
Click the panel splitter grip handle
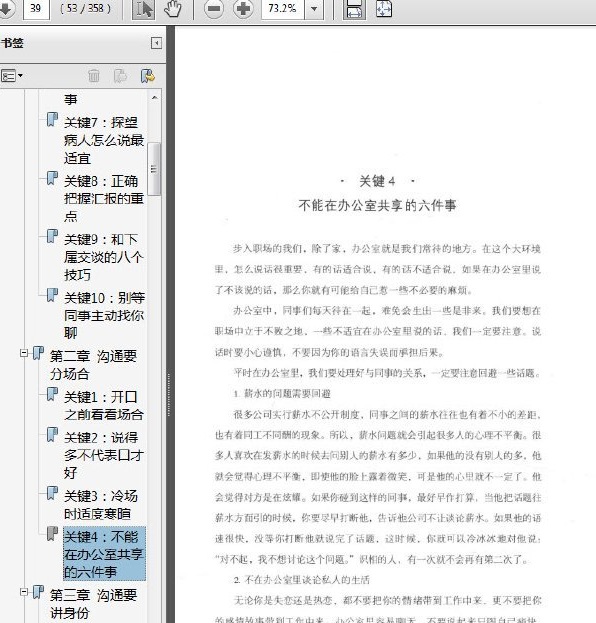coord(169,395)
